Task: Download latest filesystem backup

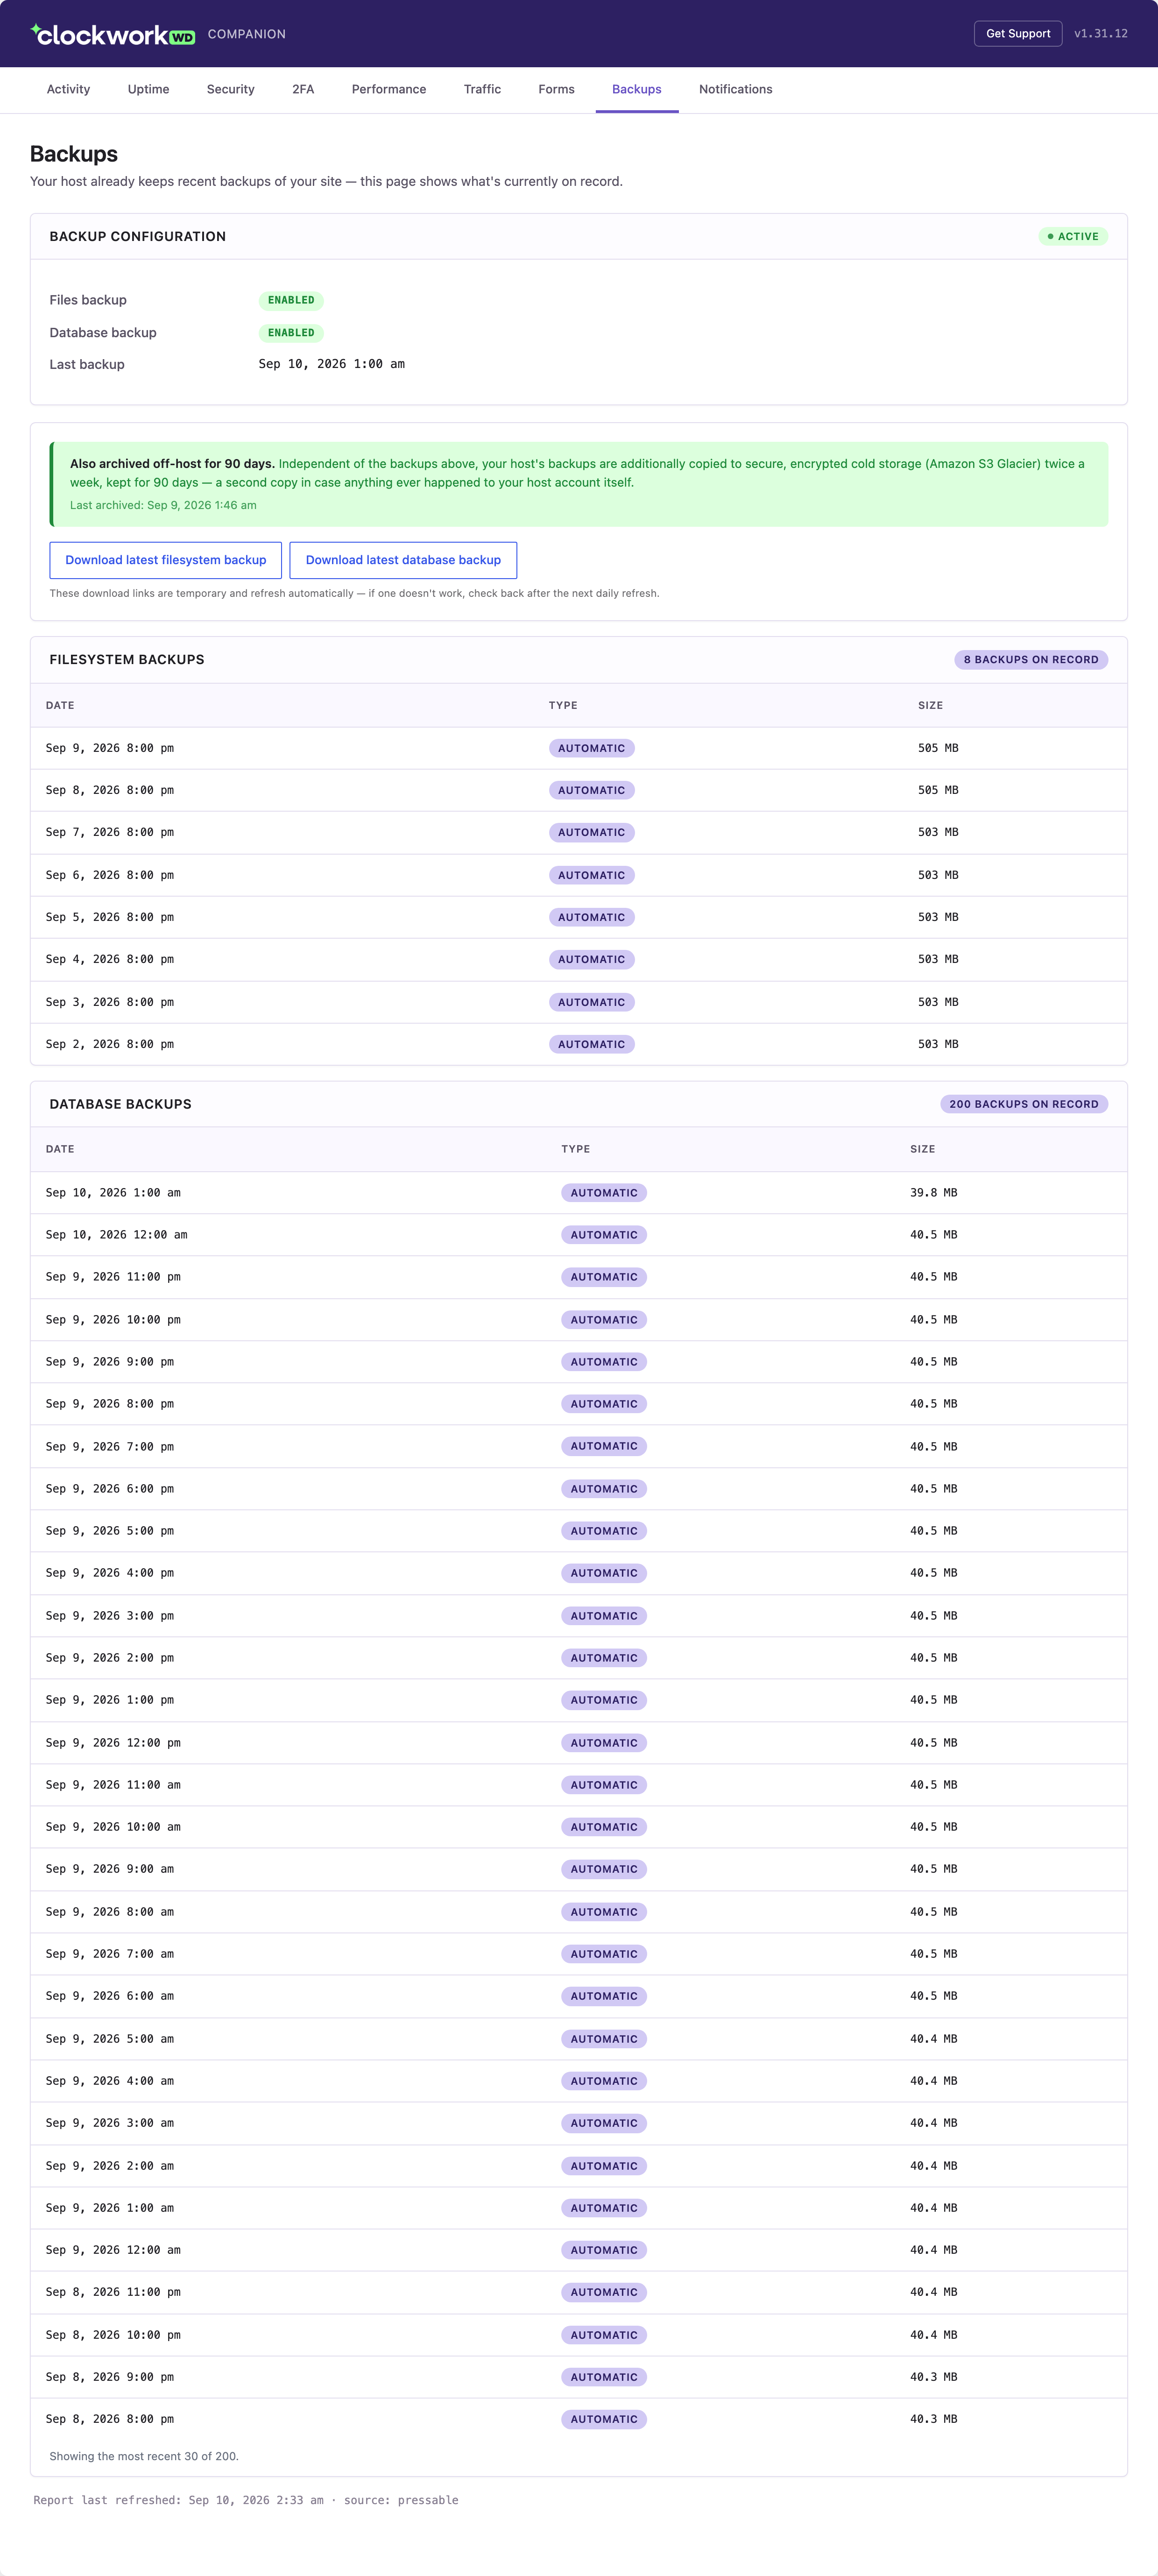Action: coord(166,560)
